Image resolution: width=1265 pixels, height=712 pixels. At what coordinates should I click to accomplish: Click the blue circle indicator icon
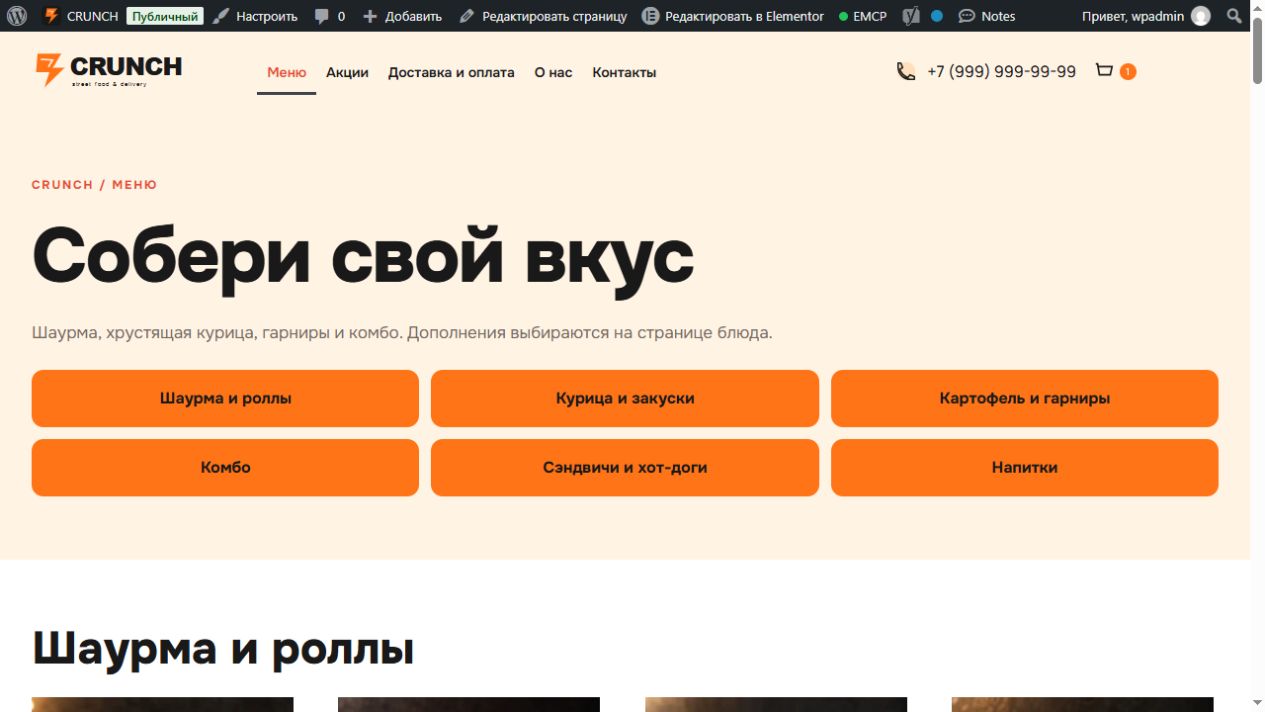point(937,16)
